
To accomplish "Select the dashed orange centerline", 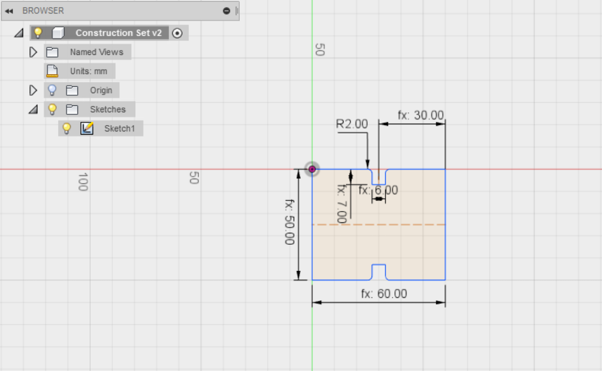I will point(379,225).
